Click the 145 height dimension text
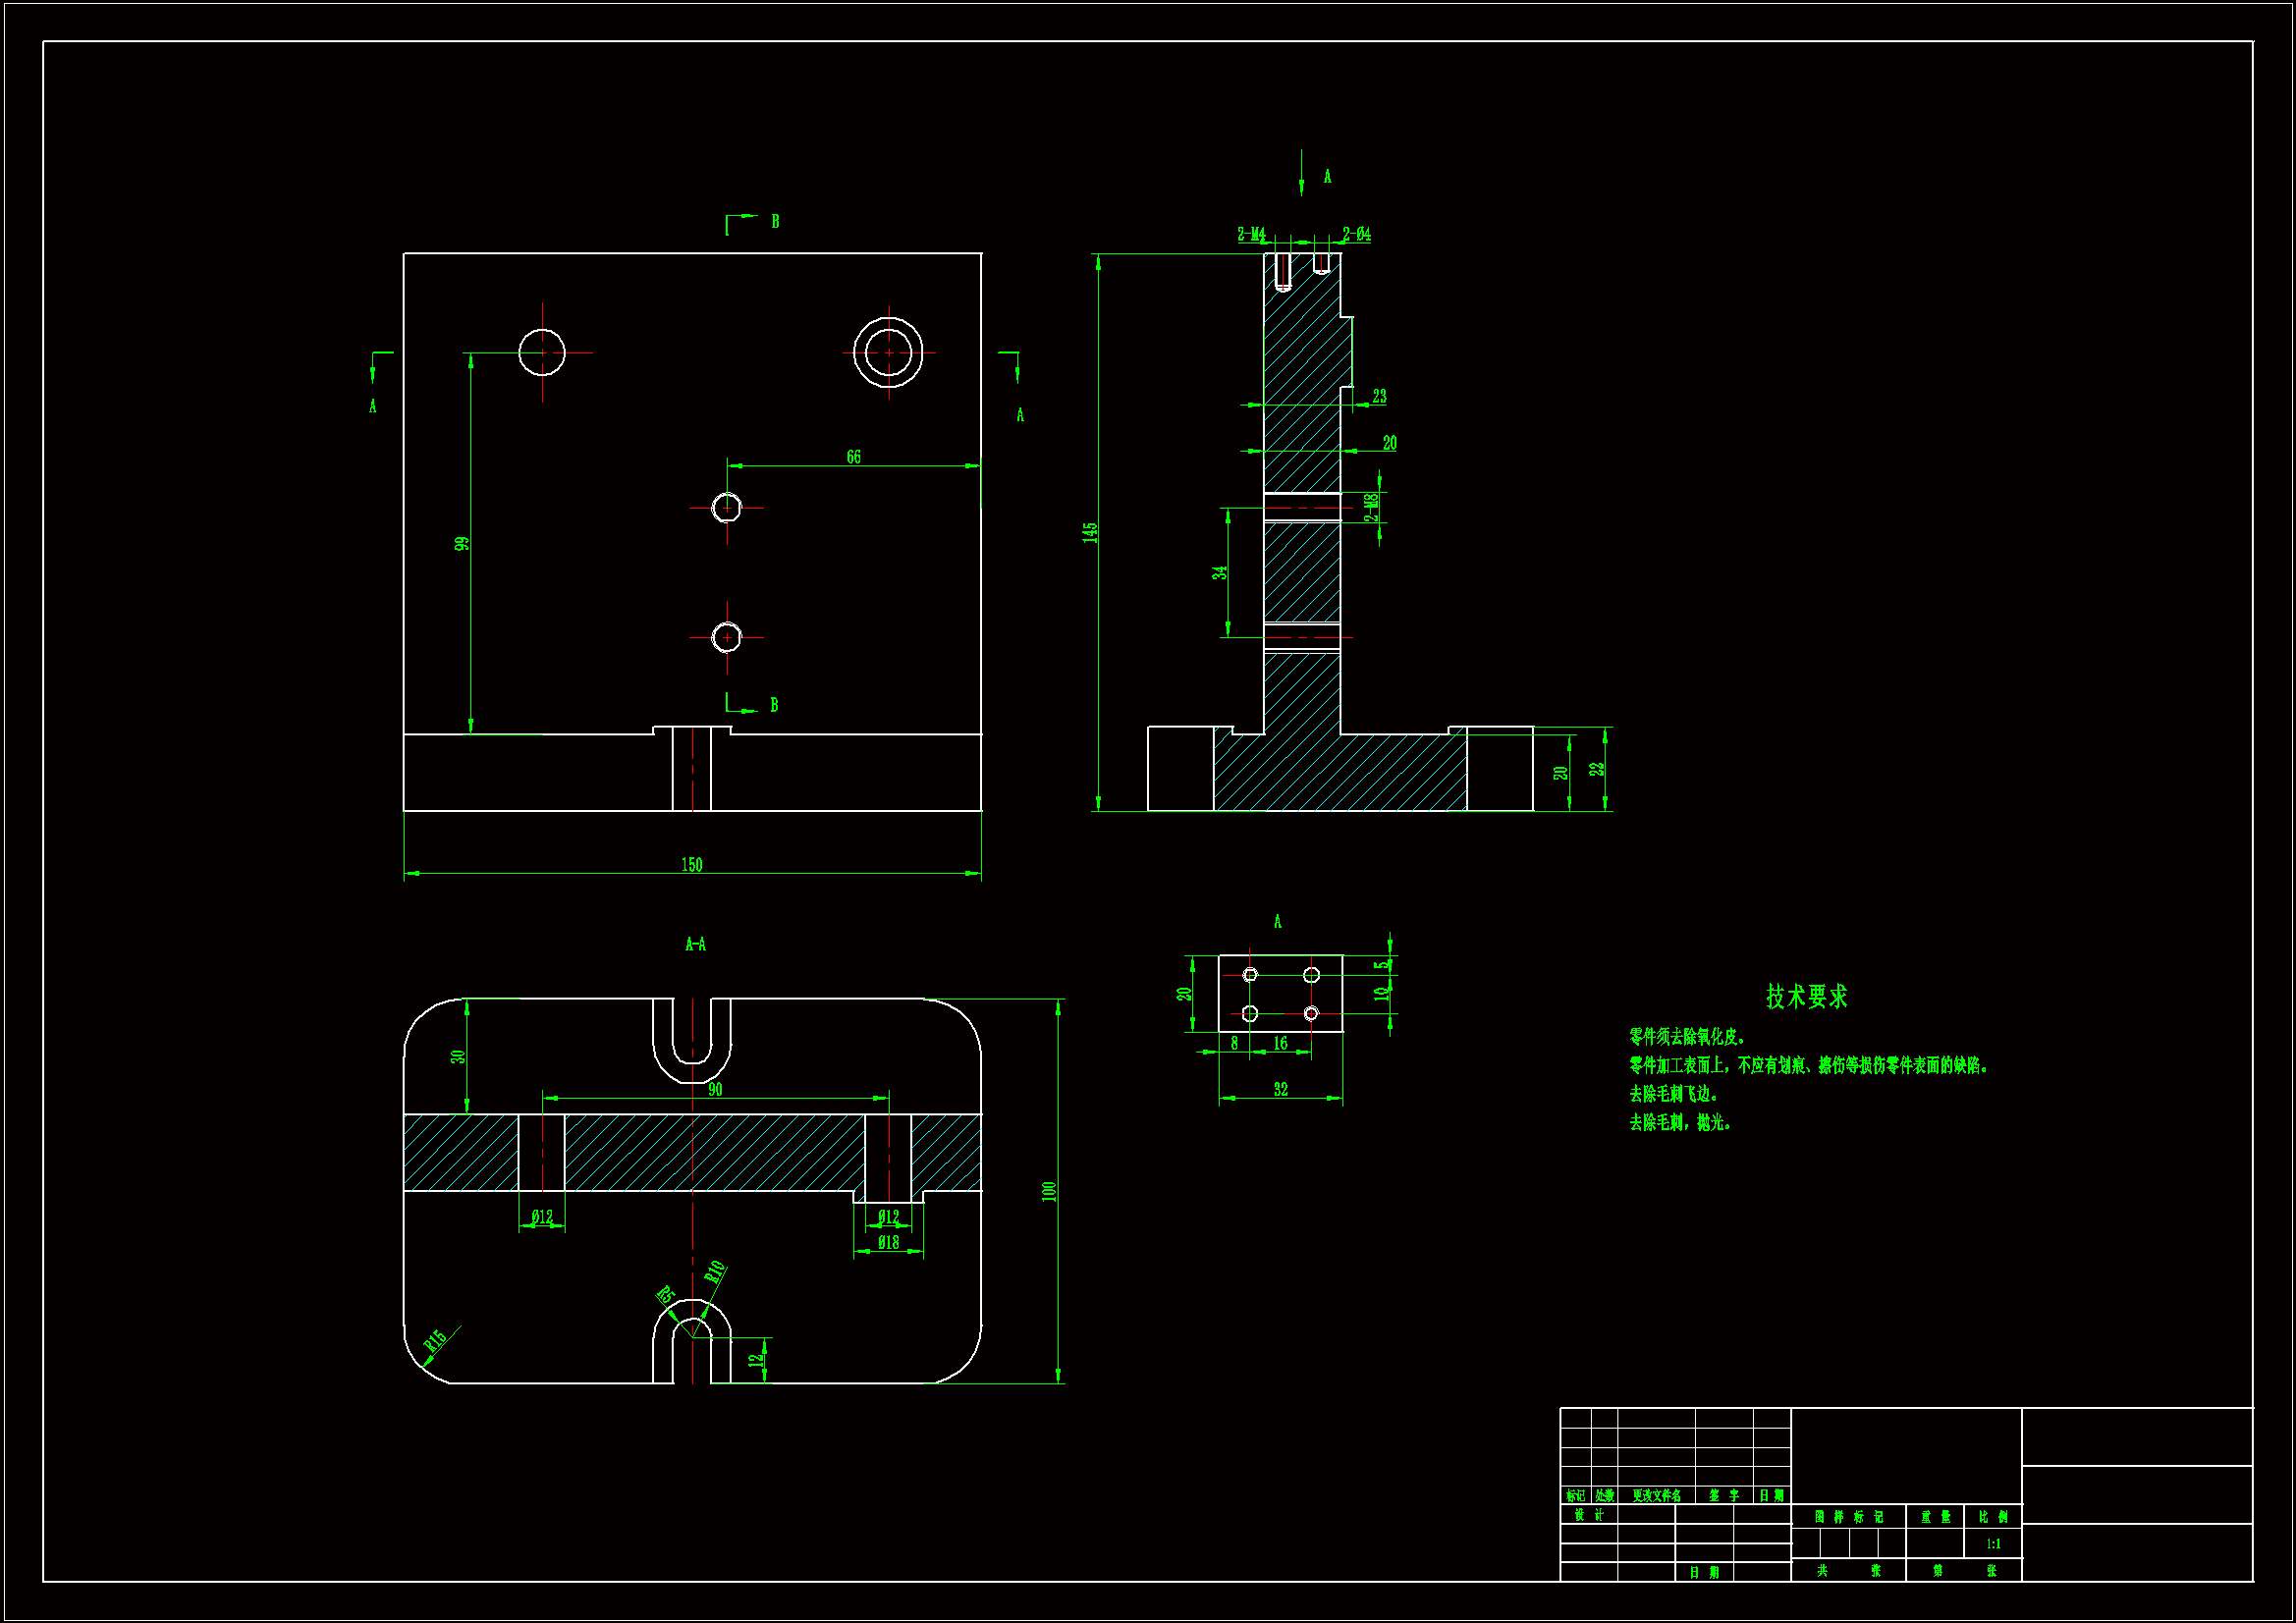 tap(1090, 532)
